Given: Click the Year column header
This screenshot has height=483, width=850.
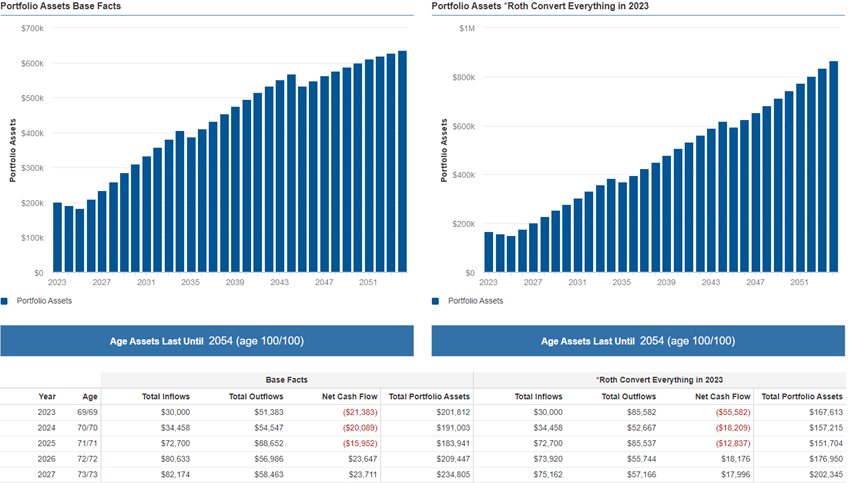Looking at the screenshot, I should point(47,396).
